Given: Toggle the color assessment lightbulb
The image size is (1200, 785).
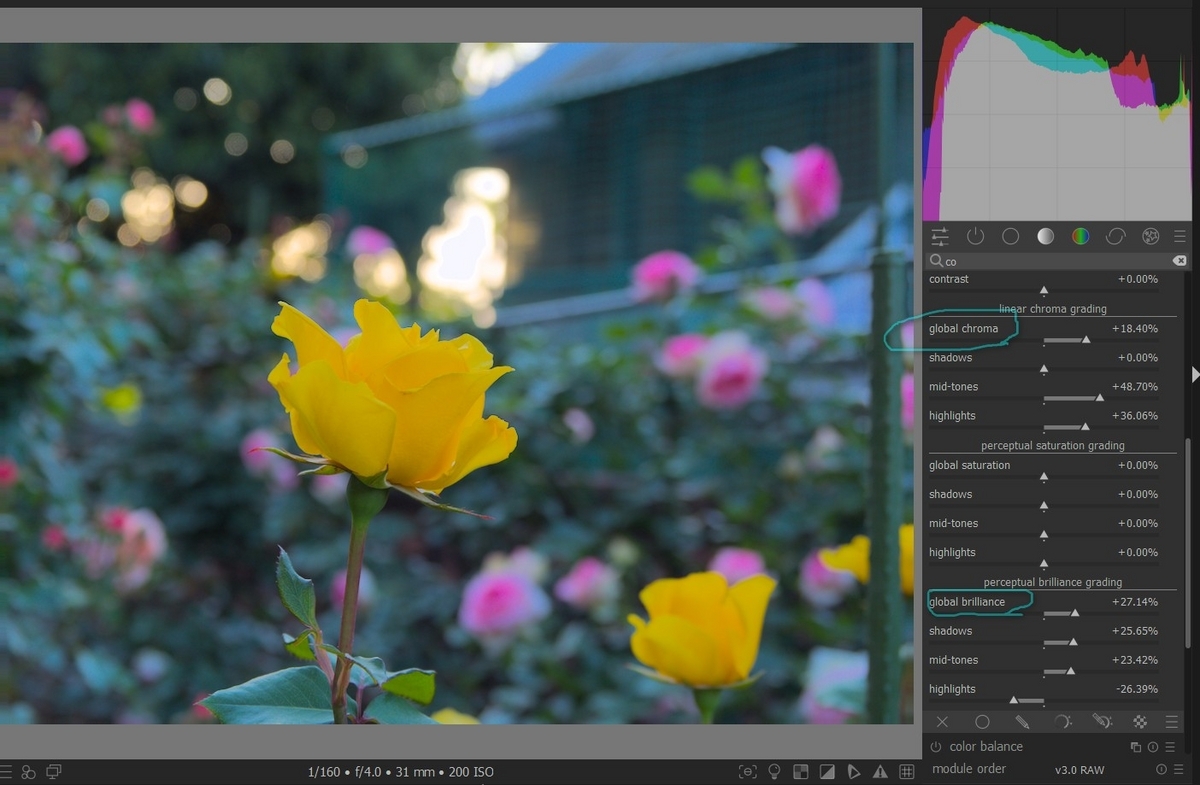Looking at the screenshot, I should click(774, 772).
